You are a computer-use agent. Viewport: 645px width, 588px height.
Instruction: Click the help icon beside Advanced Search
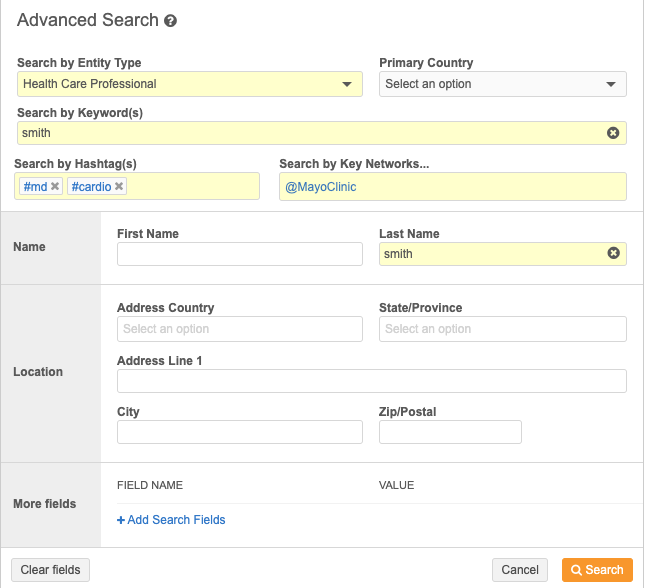171,21
